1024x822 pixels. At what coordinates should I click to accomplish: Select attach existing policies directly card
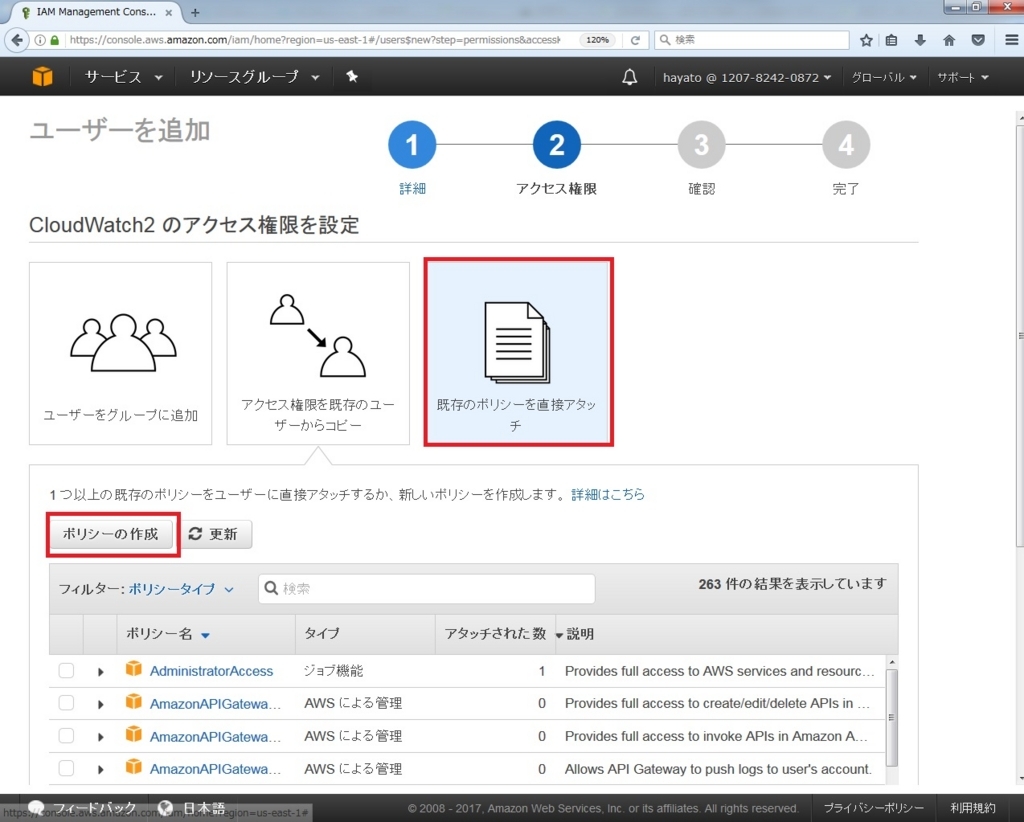(x=518, y=352)
